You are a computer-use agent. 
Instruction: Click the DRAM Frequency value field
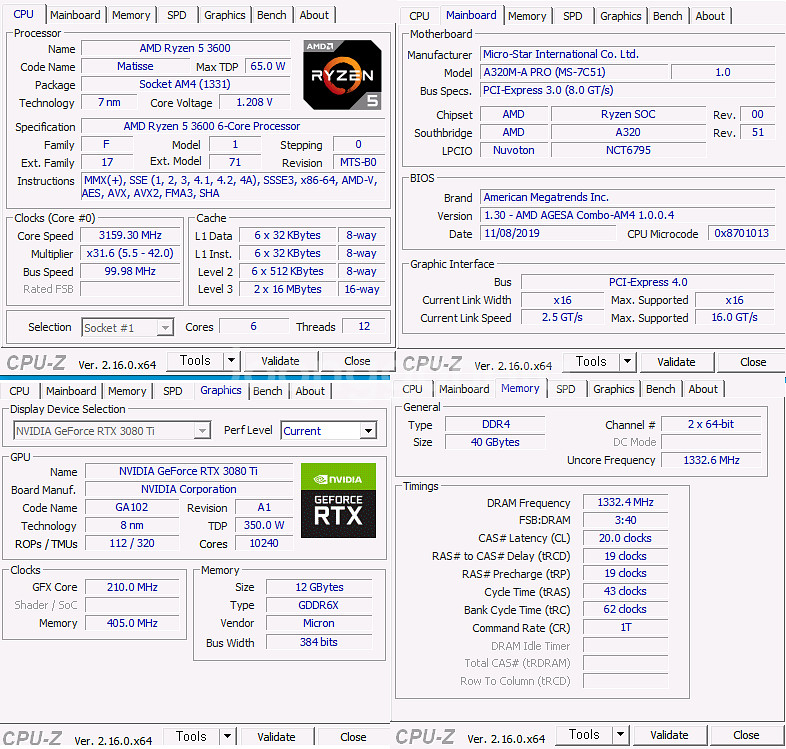(625, 503)
